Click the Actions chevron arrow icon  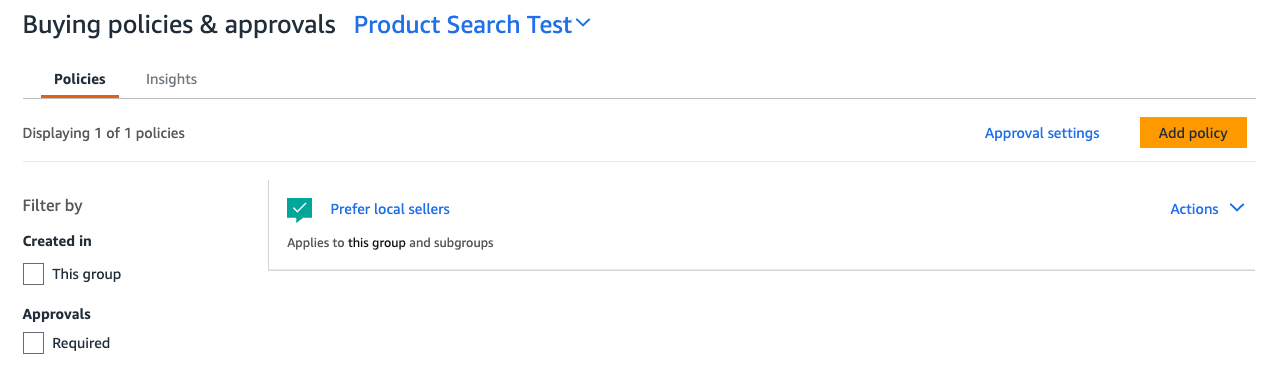point(1237,208)
